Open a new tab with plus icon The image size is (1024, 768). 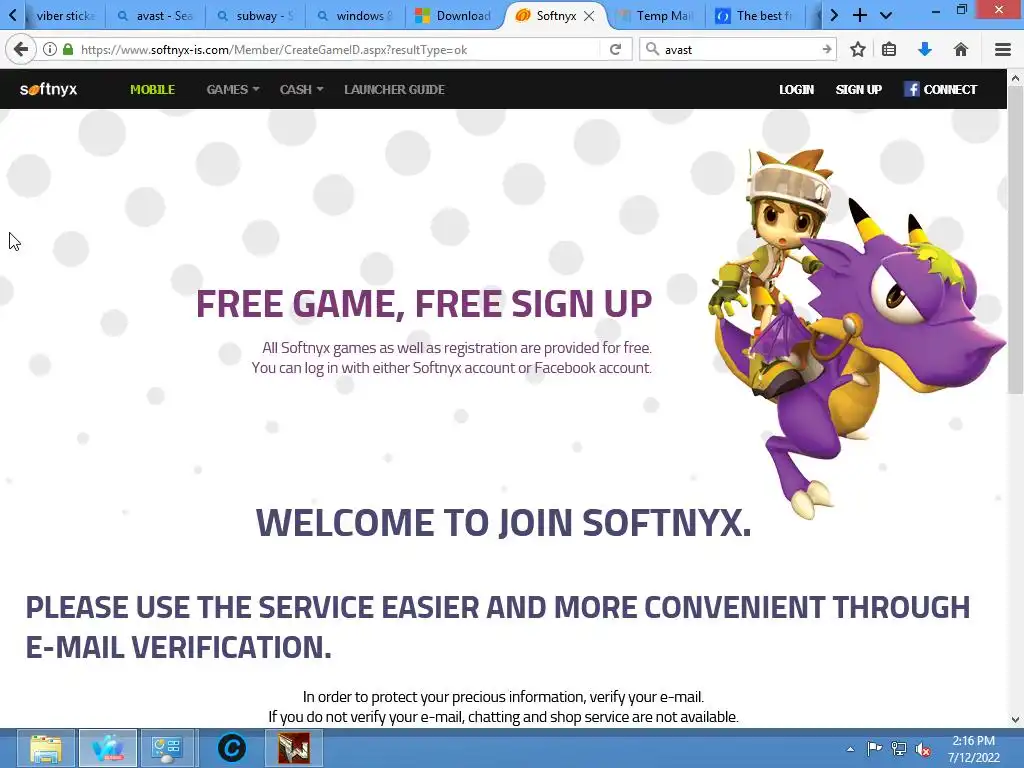[x=860, y=16]
